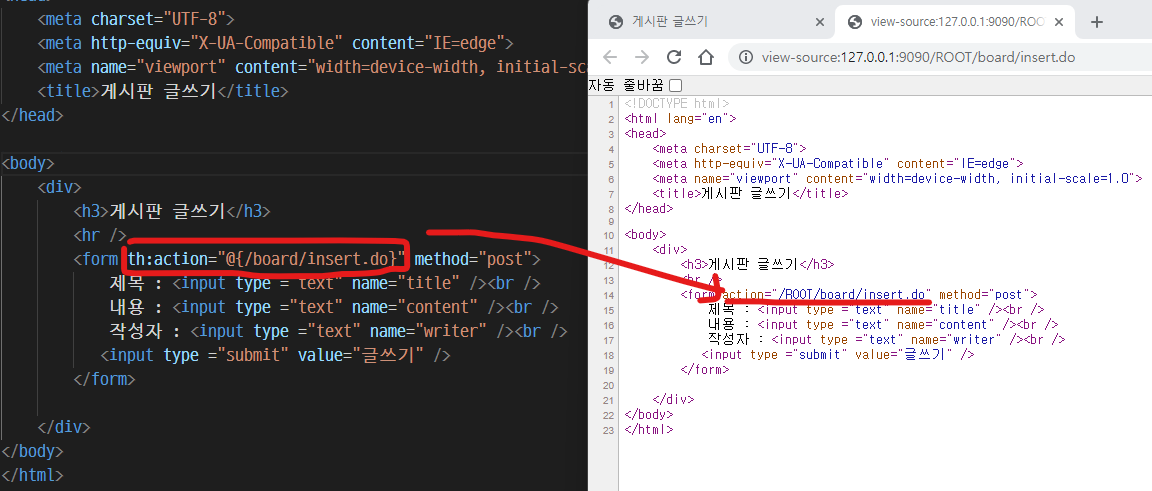Click the </html> line in view-source

pyautogui.click(x=649, y=429)
